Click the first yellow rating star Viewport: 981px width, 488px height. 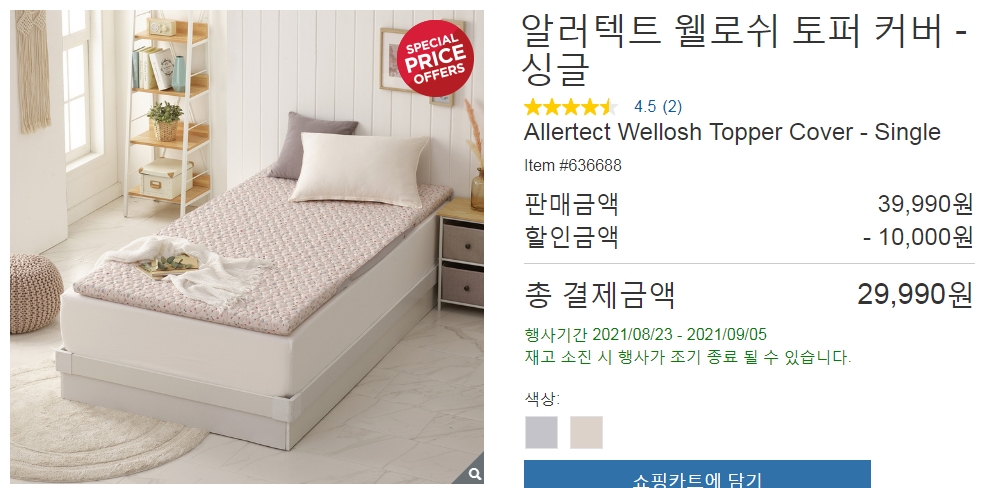click(533, 107)
